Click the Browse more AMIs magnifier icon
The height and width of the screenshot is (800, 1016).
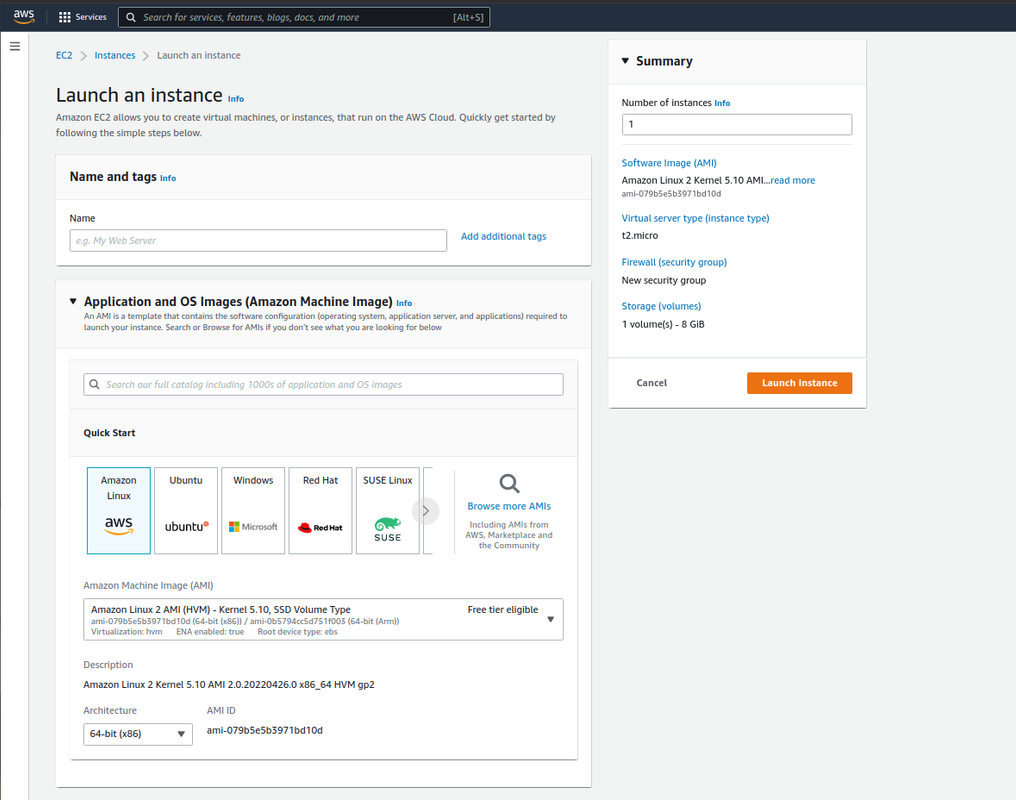click(509, 484)
